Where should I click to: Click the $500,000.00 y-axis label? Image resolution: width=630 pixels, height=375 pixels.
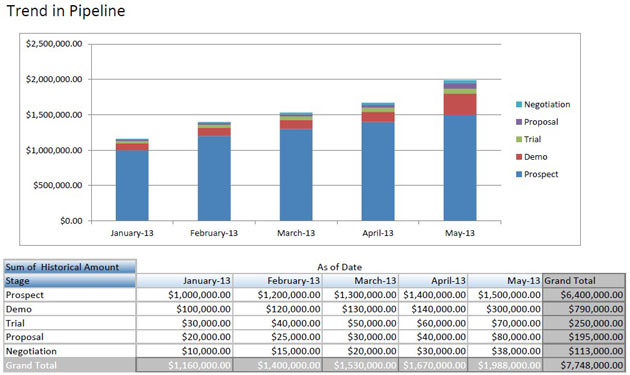tap(58, 185)
